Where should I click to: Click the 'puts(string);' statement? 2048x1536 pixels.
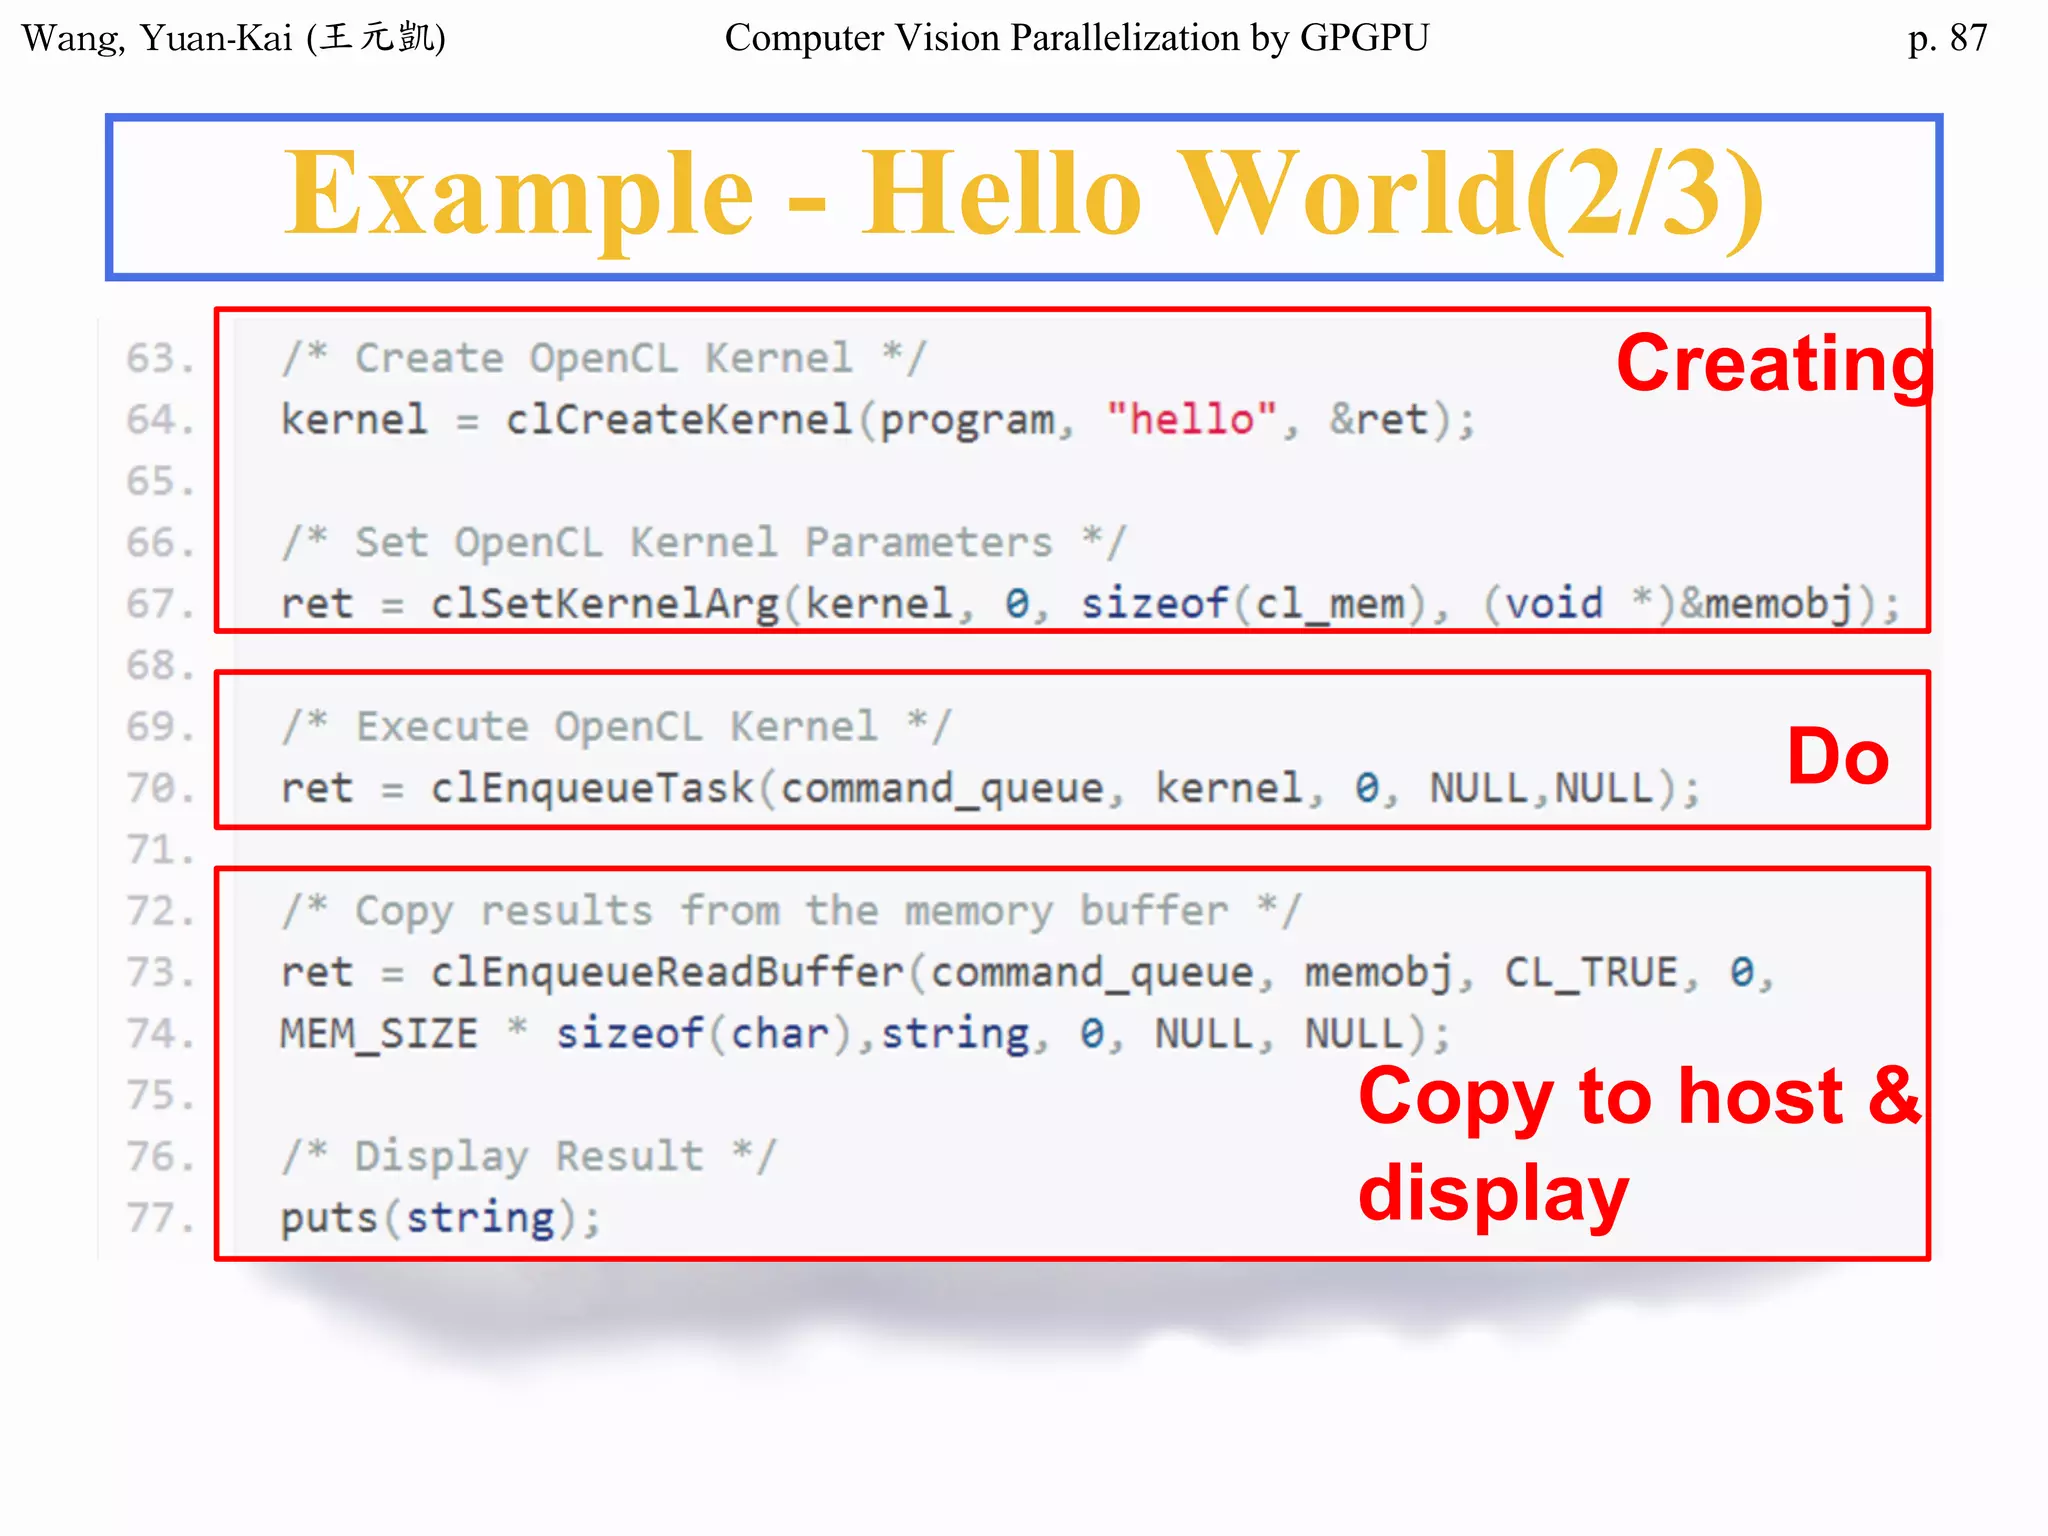(441, 1219)
